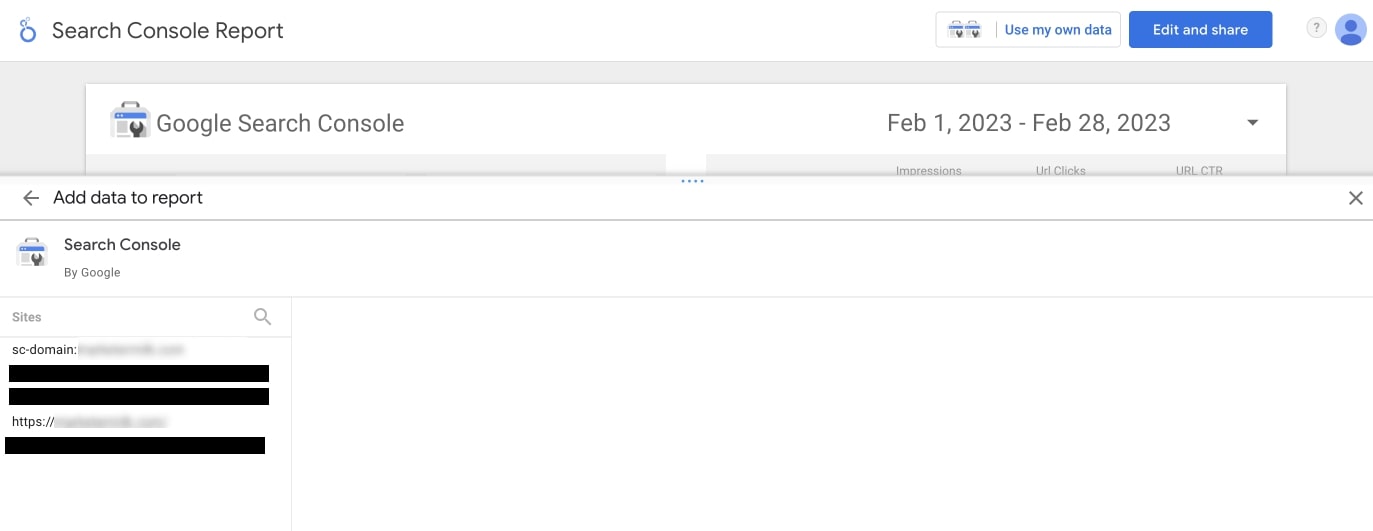Screen dimensions: 1373x531
Task: Close the Add data to report panel
Action: coord(1355,198)
